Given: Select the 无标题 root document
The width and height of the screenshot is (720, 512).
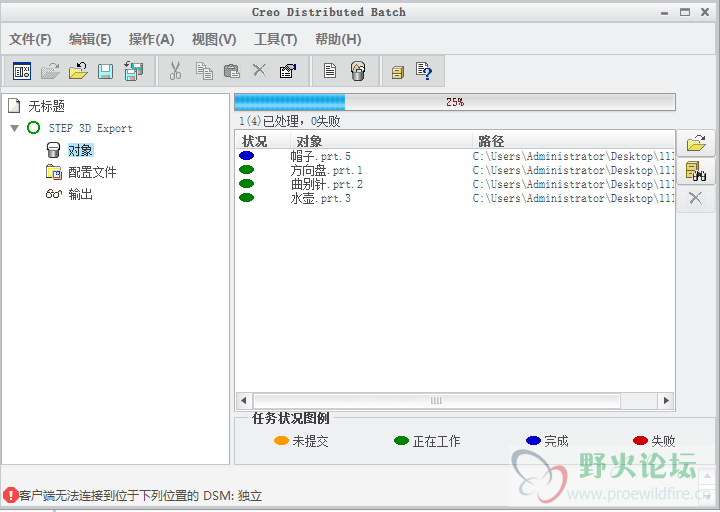Looking at the screenshot, I should point(46,106).
